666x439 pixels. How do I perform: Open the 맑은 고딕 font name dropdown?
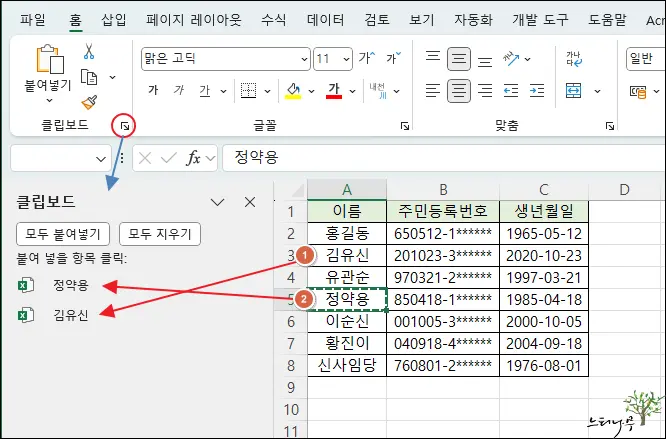pyautogui.click(x=304, y=59)
